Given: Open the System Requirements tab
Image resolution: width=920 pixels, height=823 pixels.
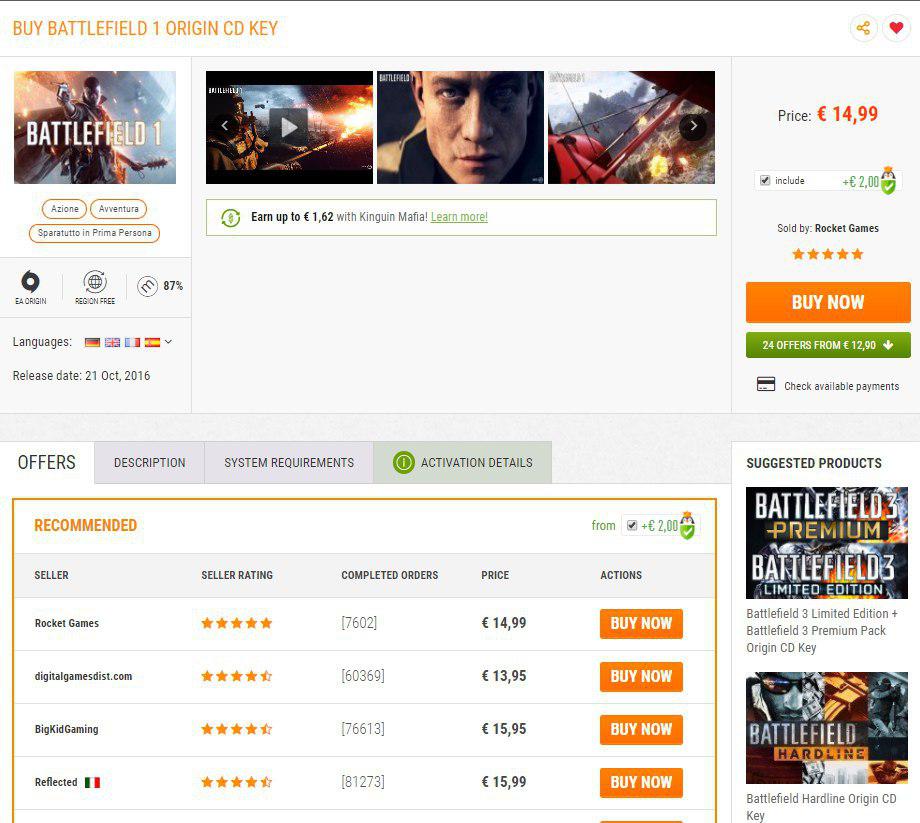Looking at the screenshot, I should 289,463.
